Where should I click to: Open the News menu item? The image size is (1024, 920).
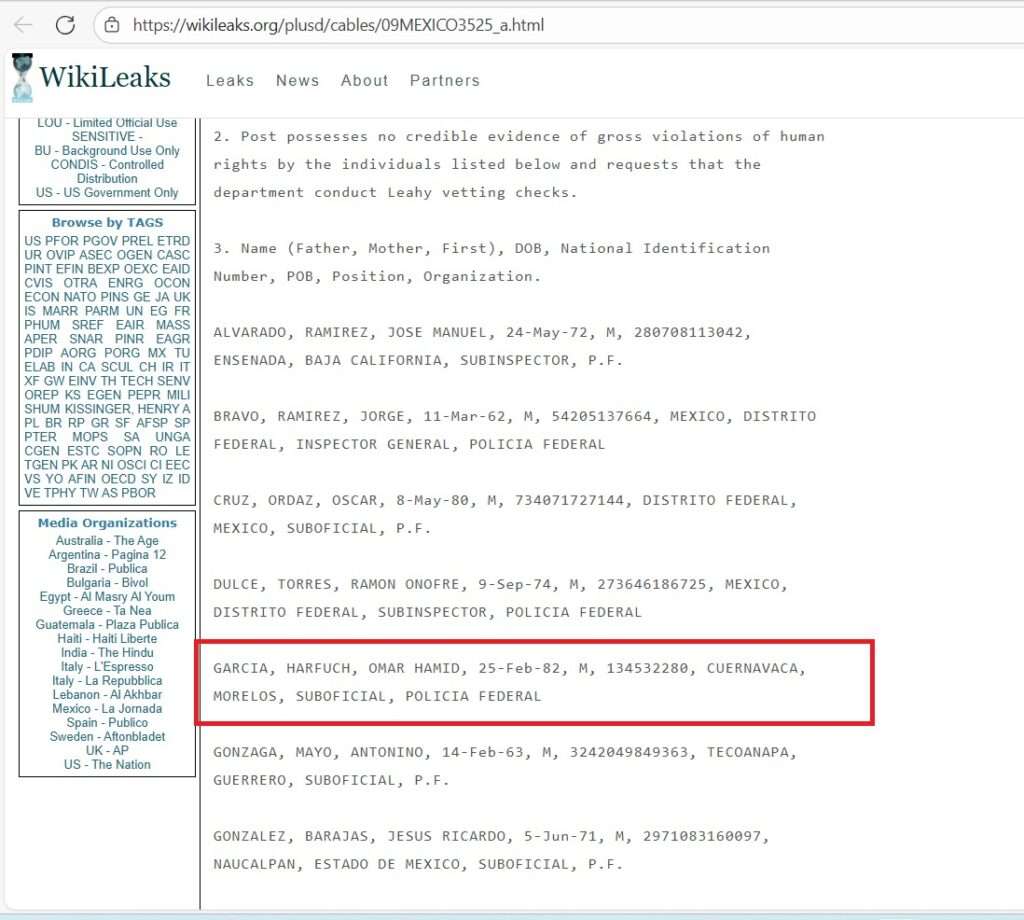[297, 81]
